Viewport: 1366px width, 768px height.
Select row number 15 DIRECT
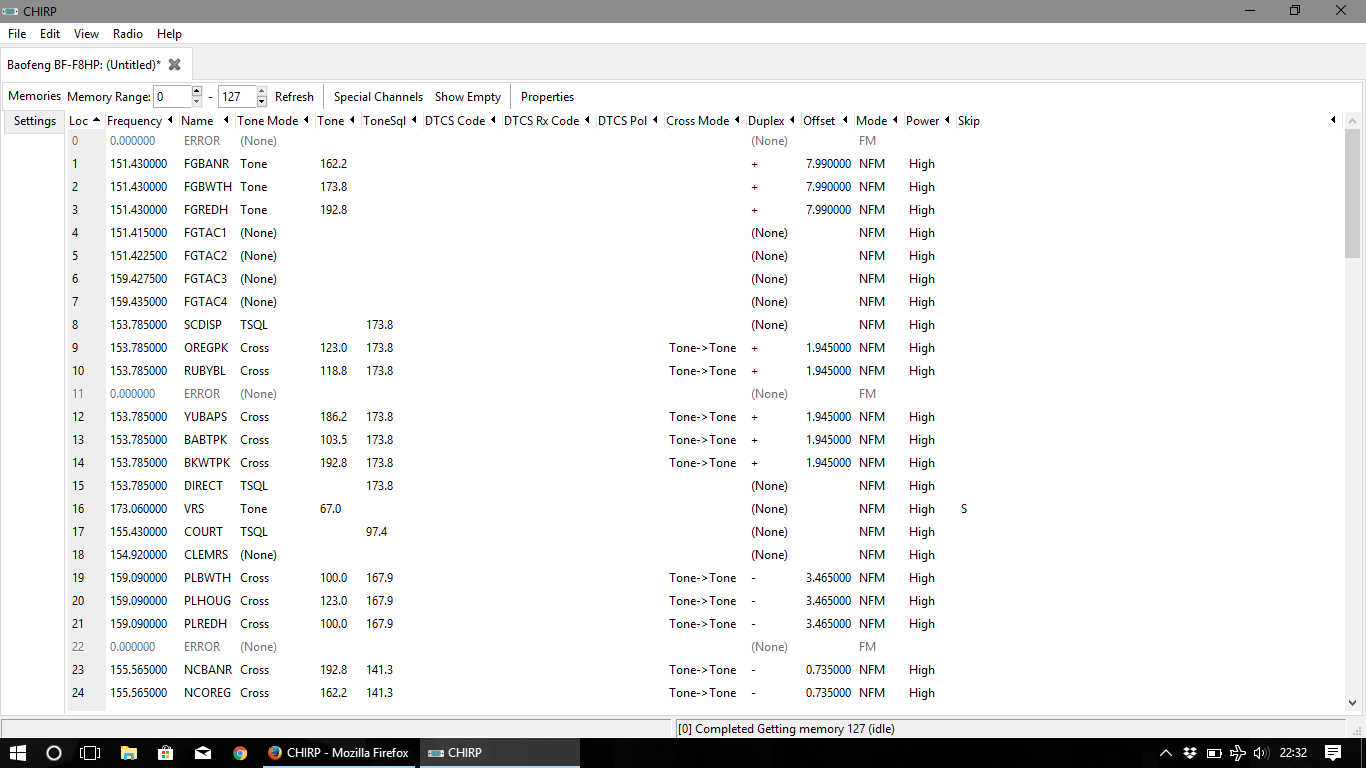click(x=78, y=486)
